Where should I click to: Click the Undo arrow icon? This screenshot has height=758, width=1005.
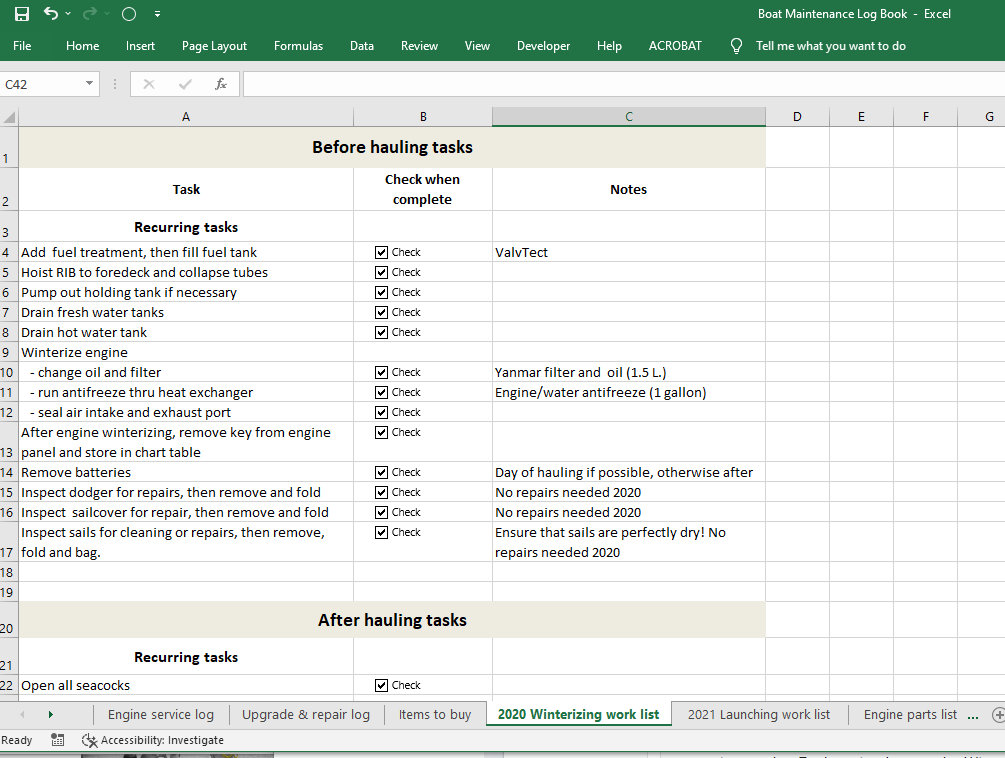pos(50,14)
